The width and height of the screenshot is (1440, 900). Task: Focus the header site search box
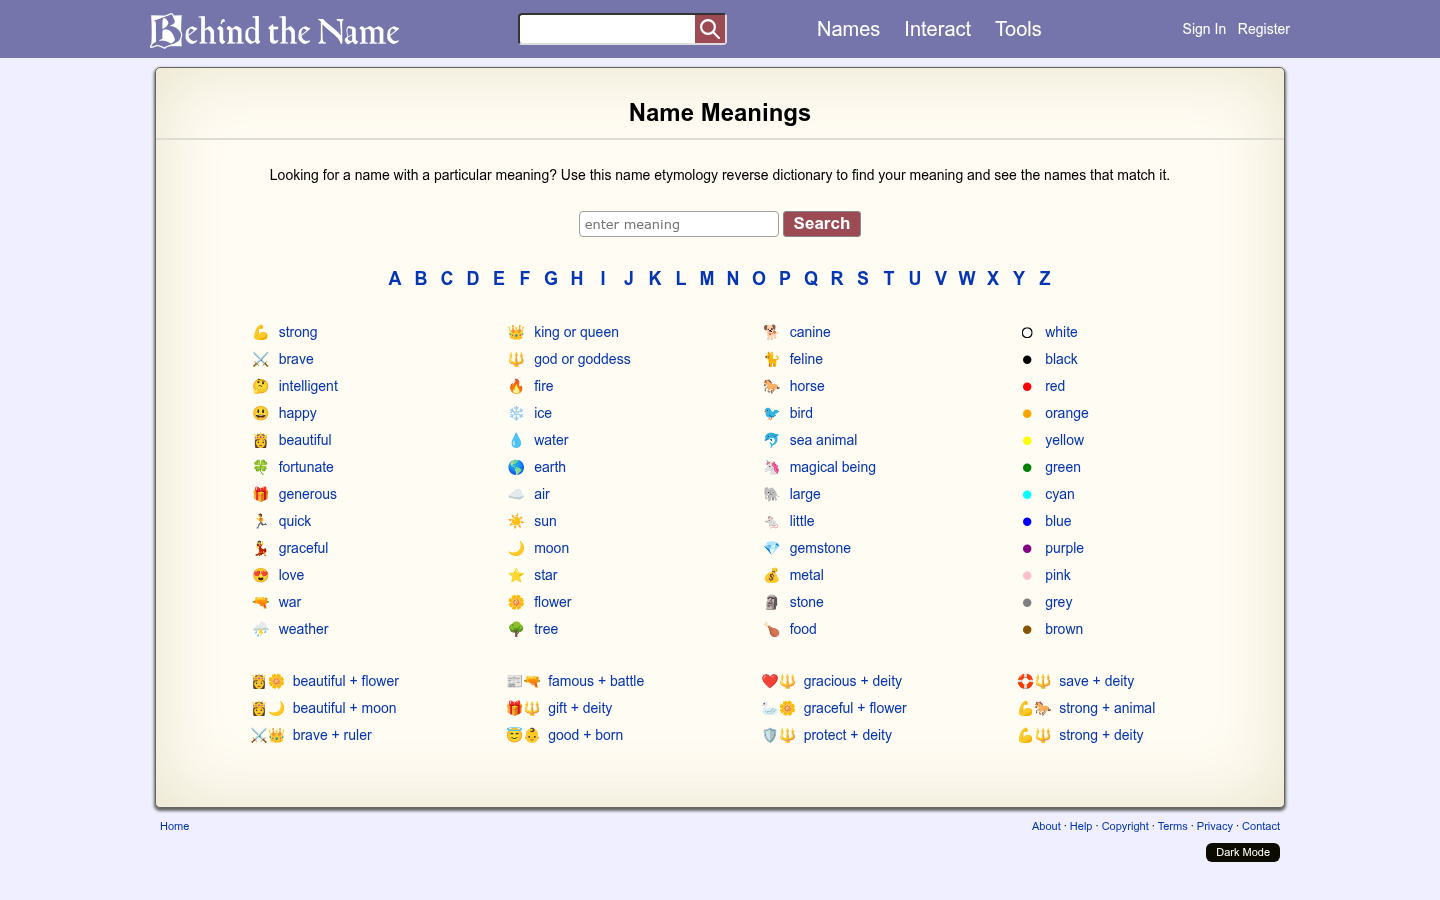click(607, 29)
